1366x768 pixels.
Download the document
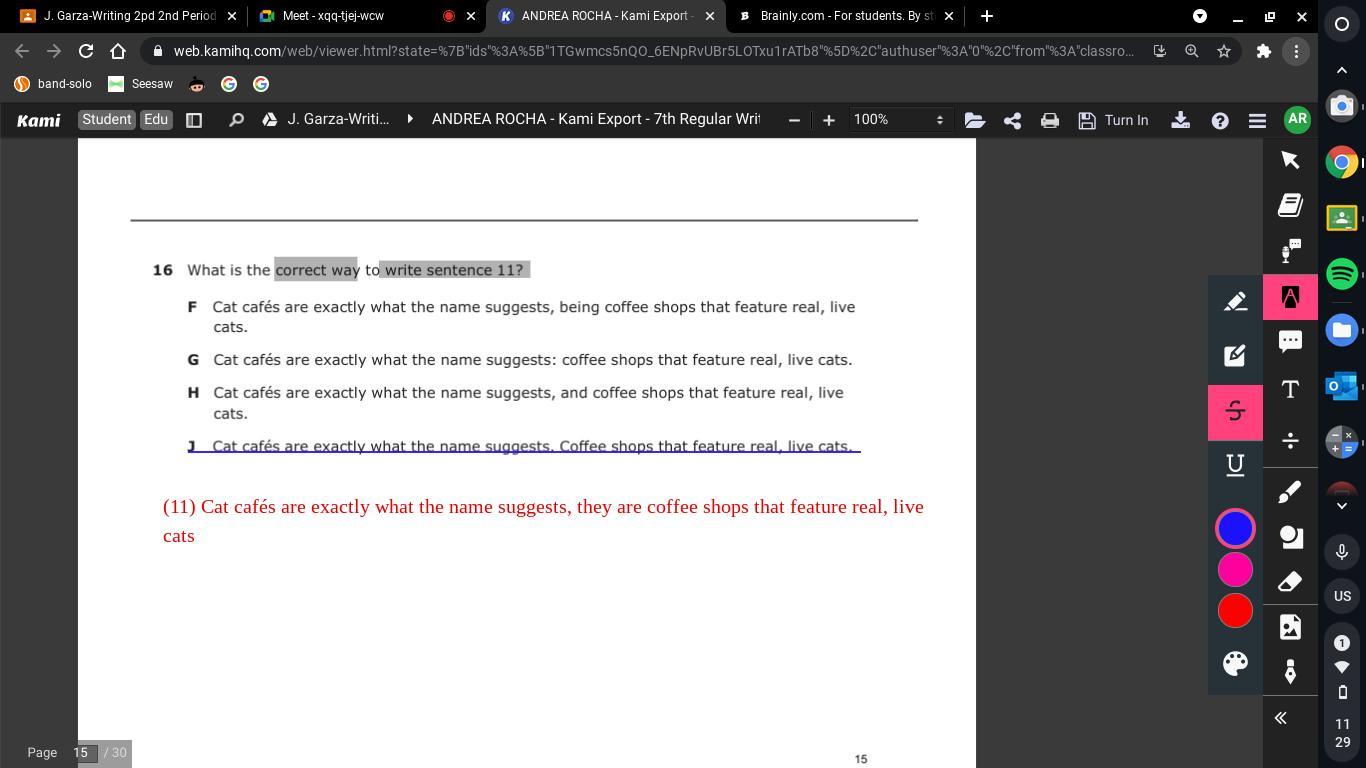pos(1180,120)
